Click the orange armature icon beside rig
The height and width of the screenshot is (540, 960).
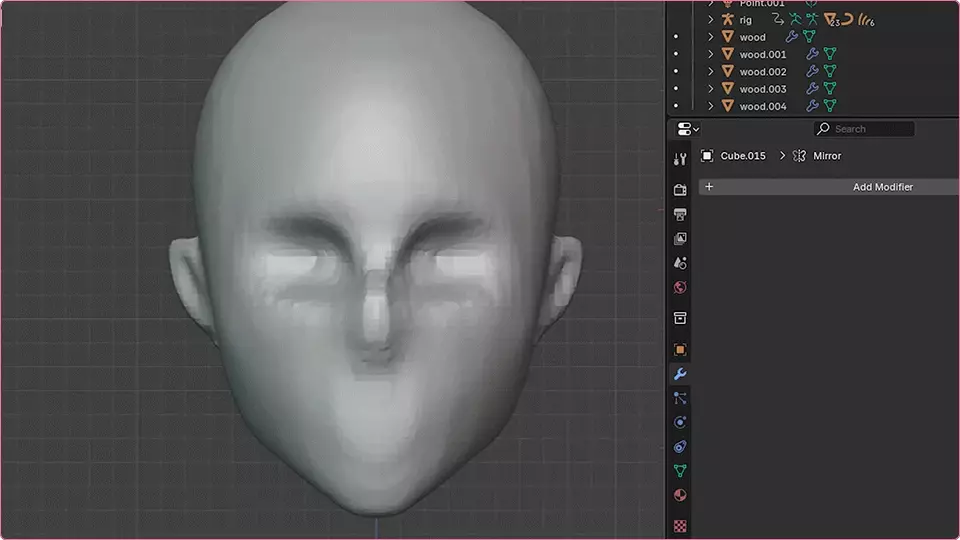[727, 20]
